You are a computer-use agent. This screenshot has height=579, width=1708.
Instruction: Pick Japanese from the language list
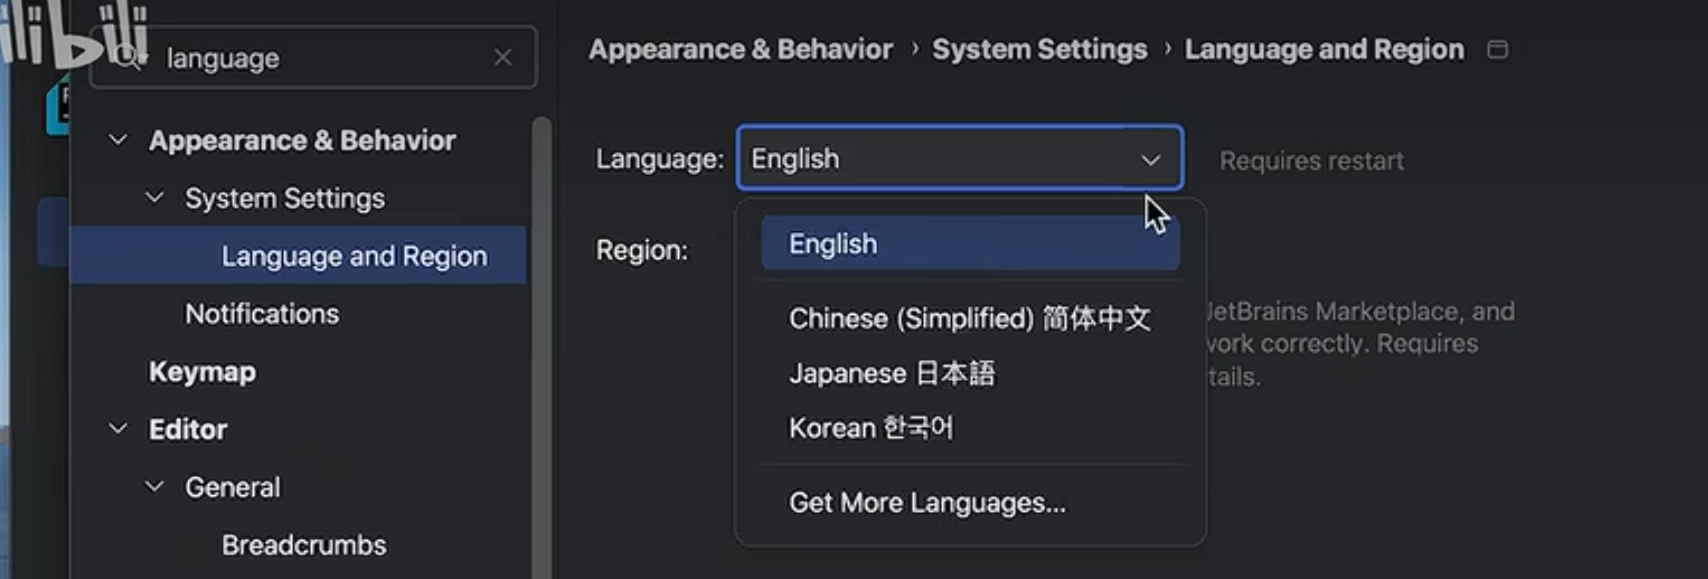click(x=891, y=374)
